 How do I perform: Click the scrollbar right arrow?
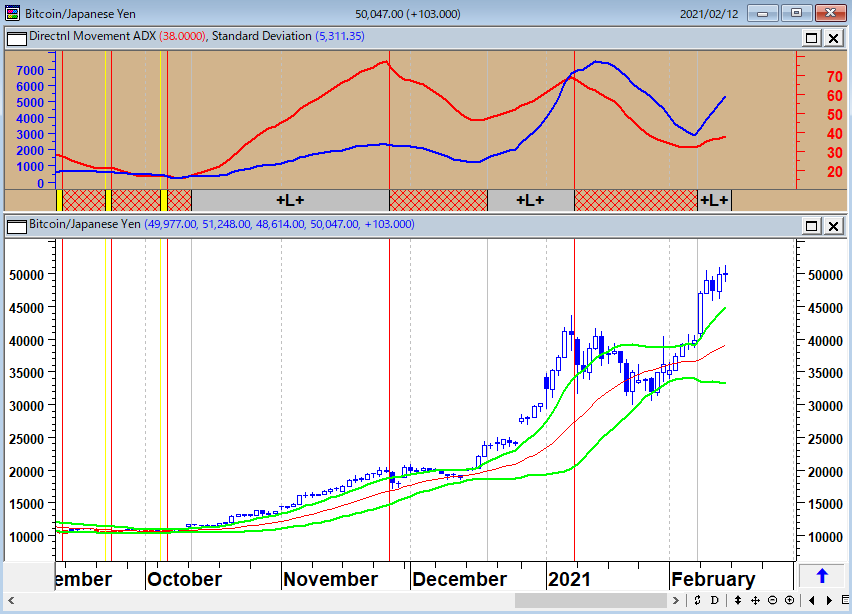click(675, 600)
